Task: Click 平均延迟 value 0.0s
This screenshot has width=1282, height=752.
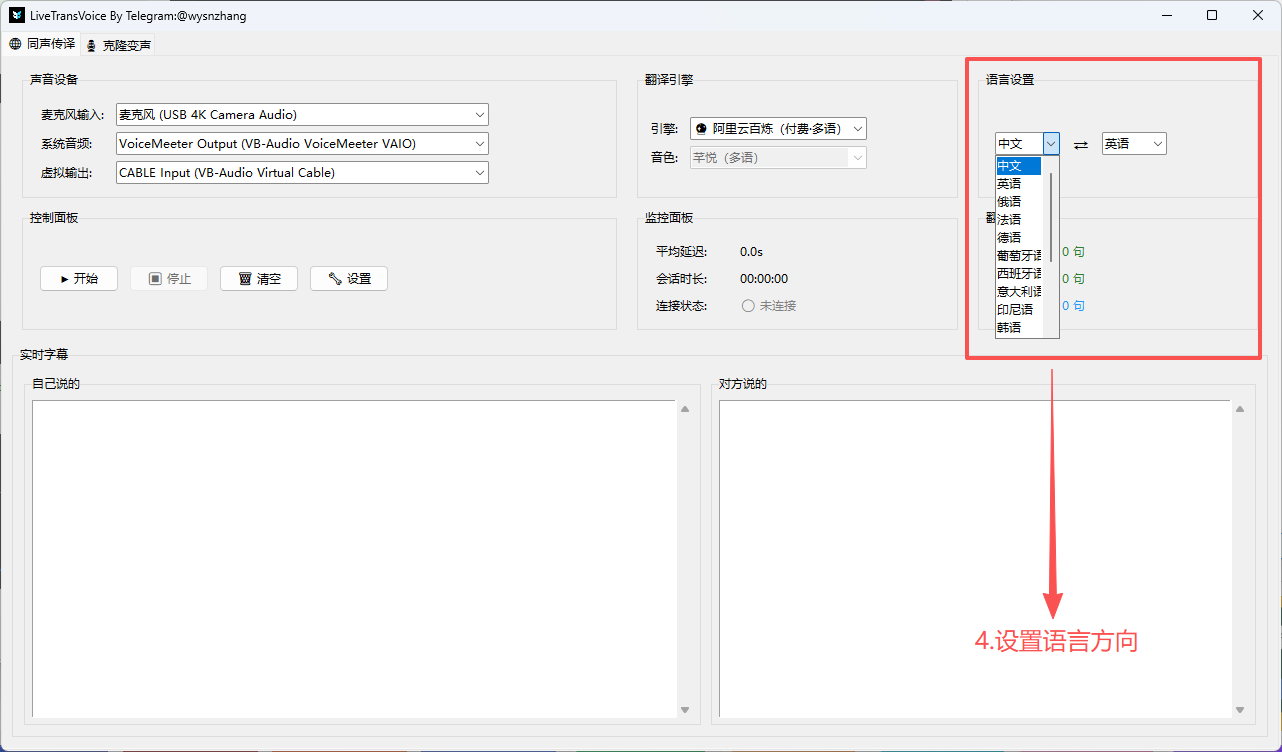Action: coord(751,252)
